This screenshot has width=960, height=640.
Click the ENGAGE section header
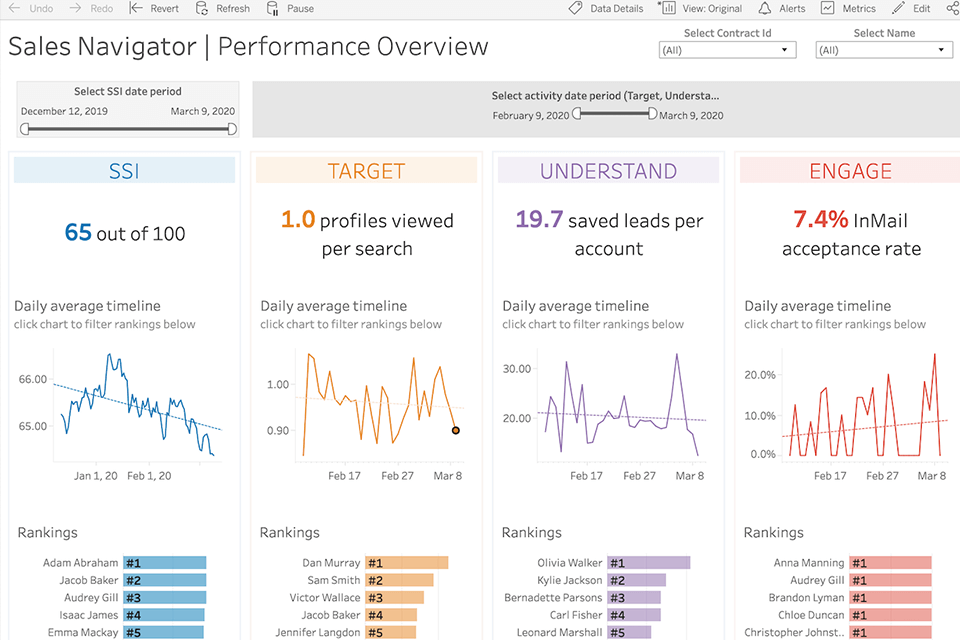pyautogui.click(x=850, y=170)
